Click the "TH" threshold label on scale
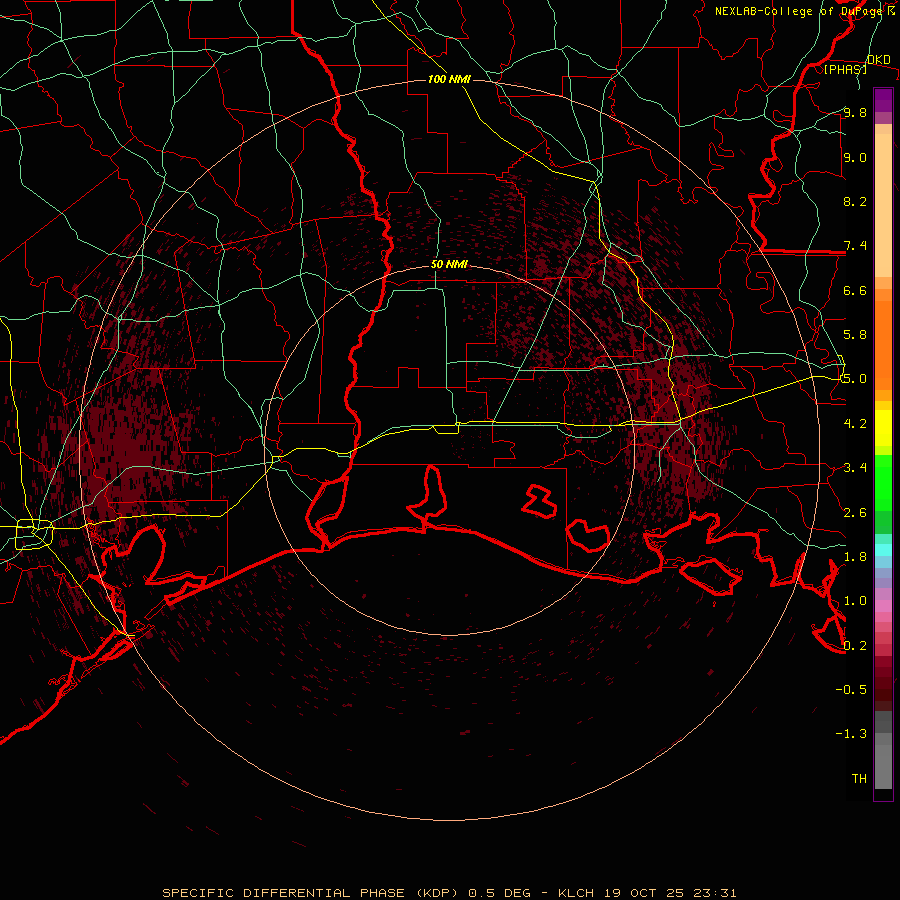This screenshot has height=900, width=900. (x=859, y=779)
